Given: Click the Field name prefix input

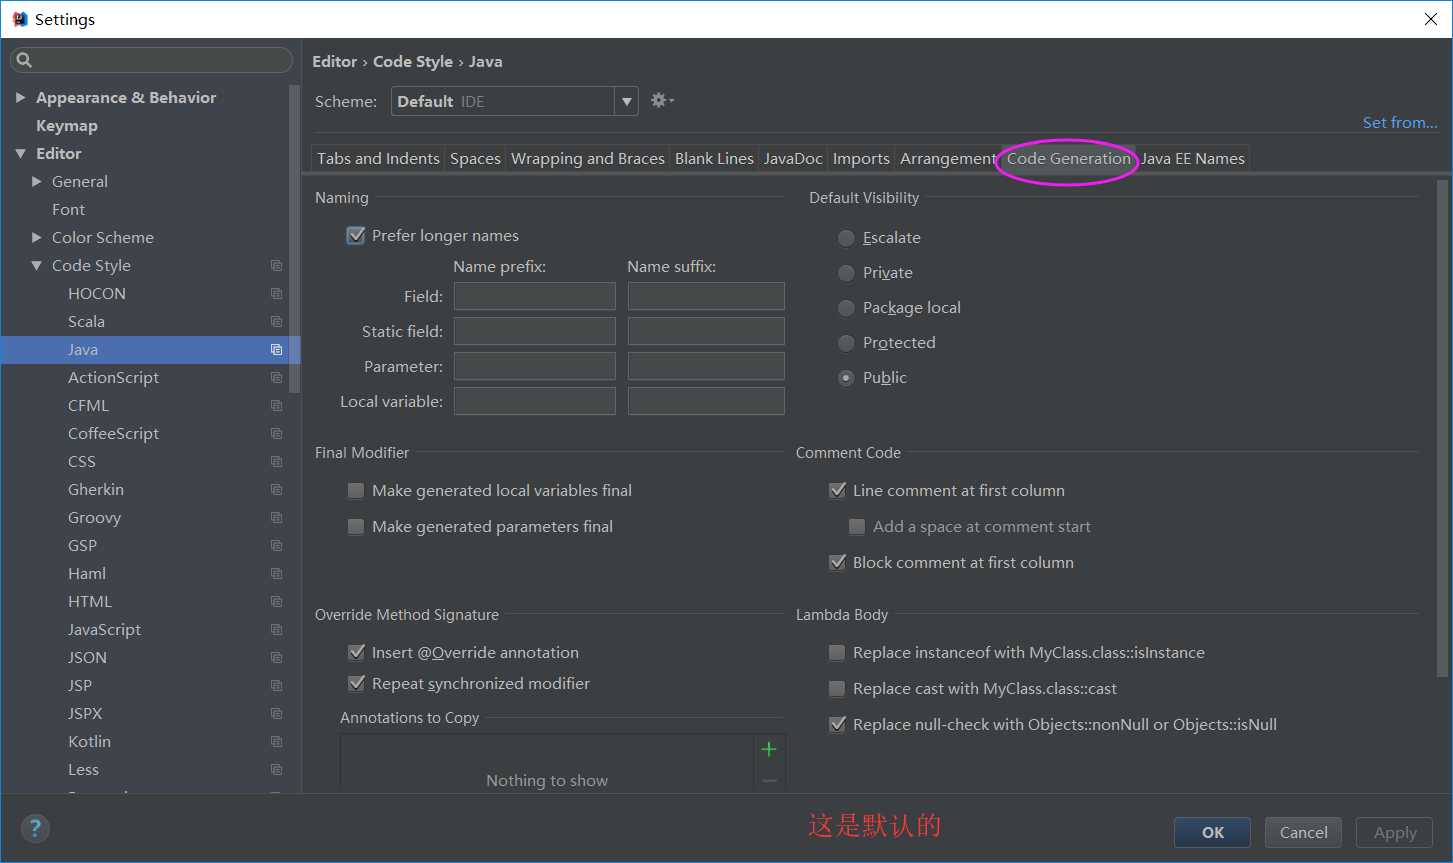Looking at the screenshot, I should pos(535,296).
